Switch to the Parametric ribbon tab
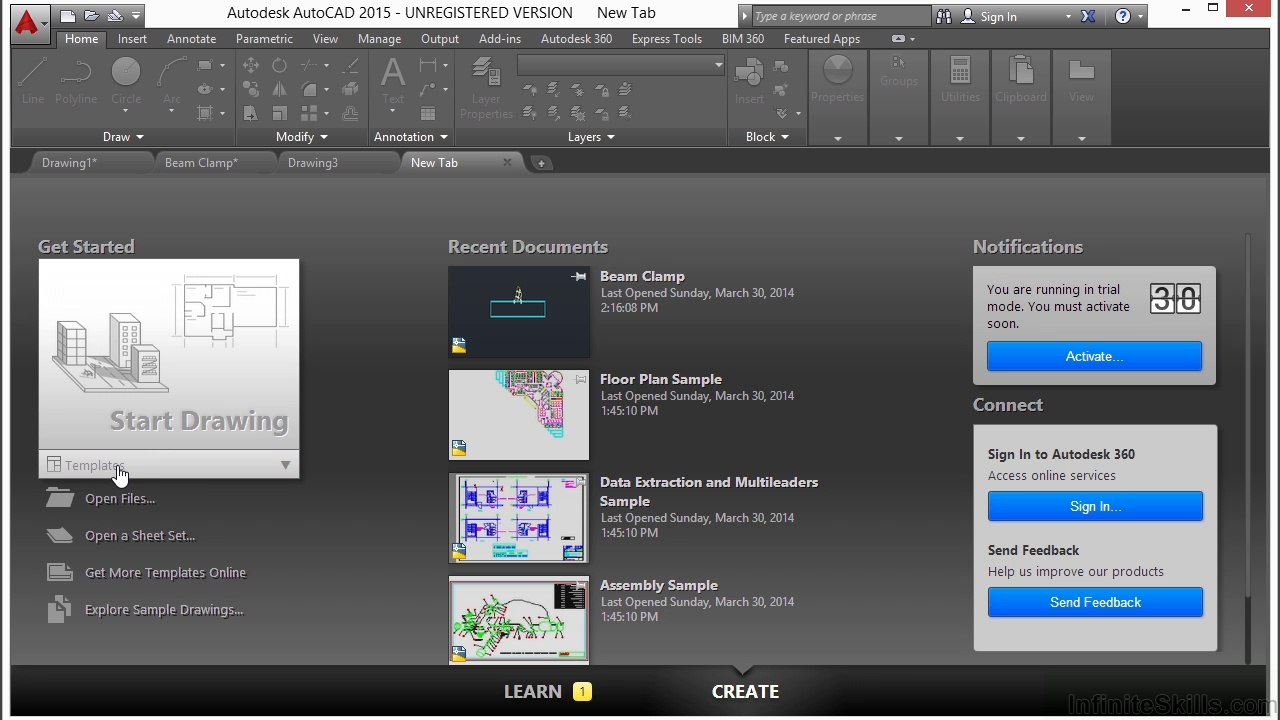This screenshot has width=1280, height=720. pos(264,39)
